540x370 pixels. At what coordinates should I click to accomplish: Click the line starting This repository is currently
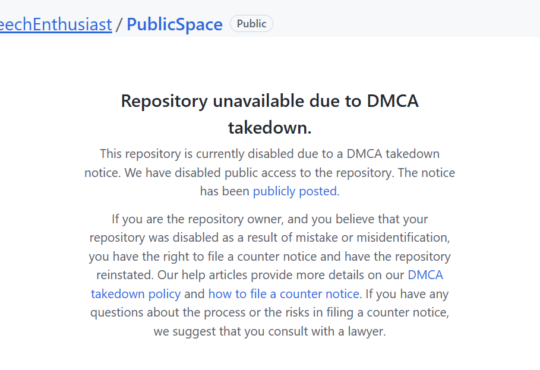(x=270, y=154)
